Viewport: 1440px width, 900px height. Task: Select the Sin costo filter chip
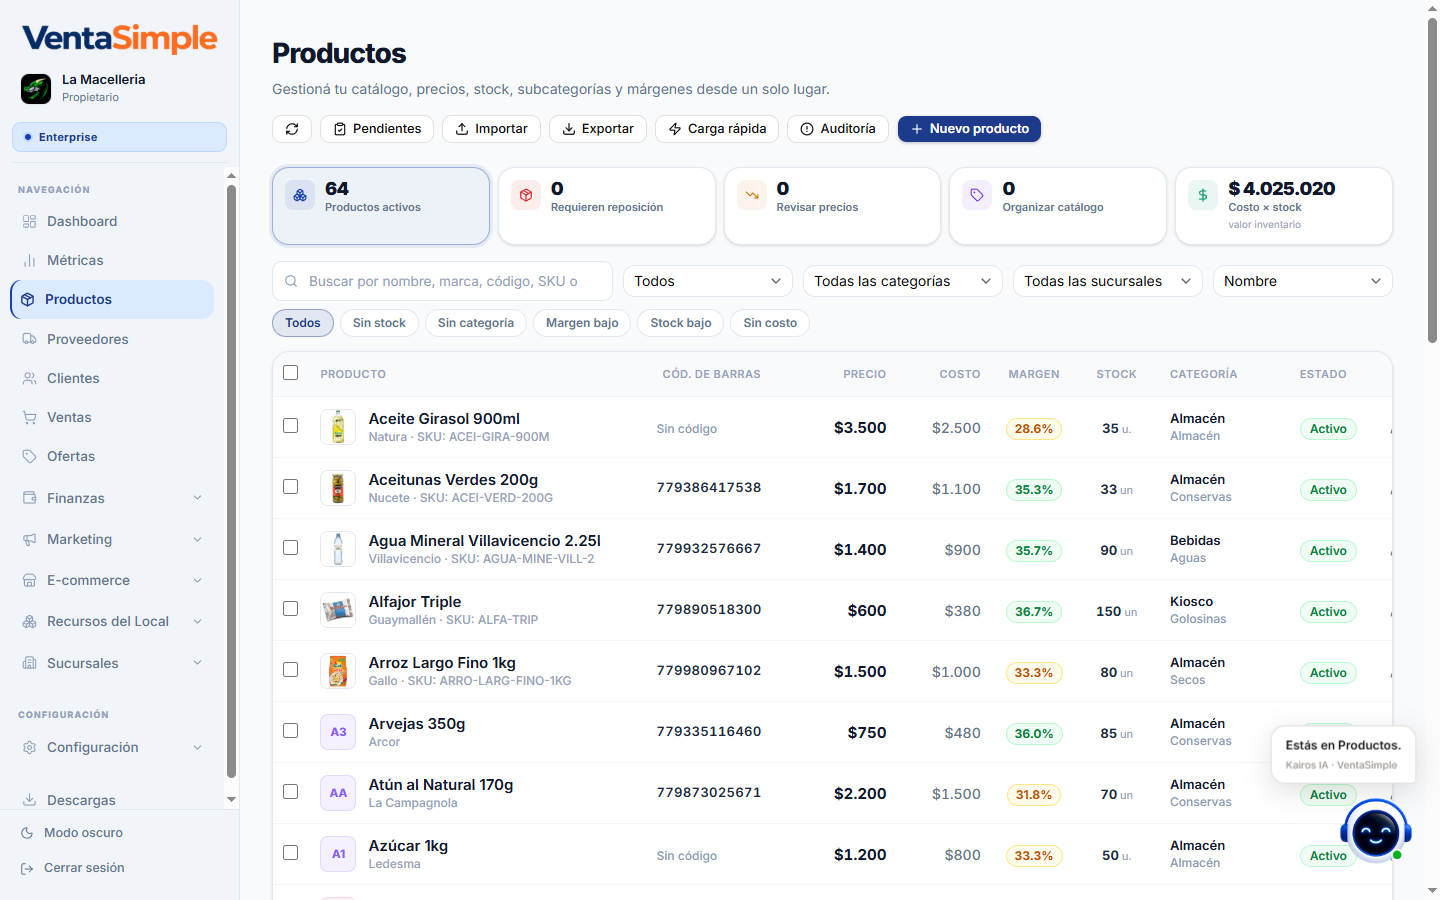(x=770, y=323)
